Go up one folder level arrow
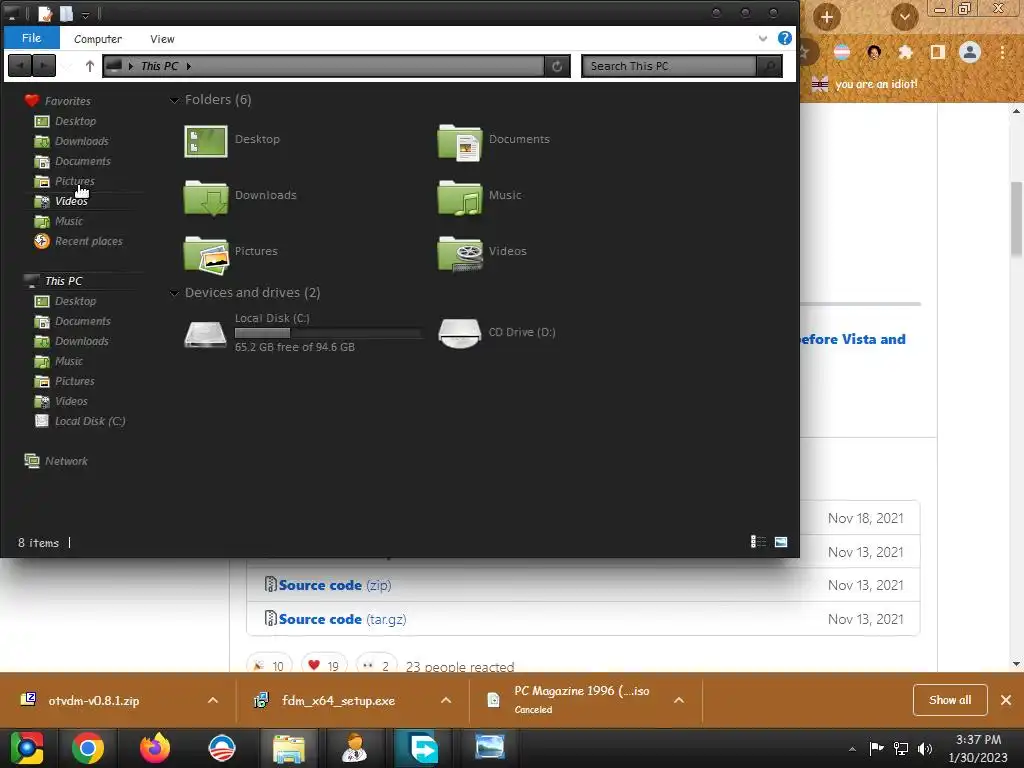Screen dimensions: 1024x768 point(89,66)
